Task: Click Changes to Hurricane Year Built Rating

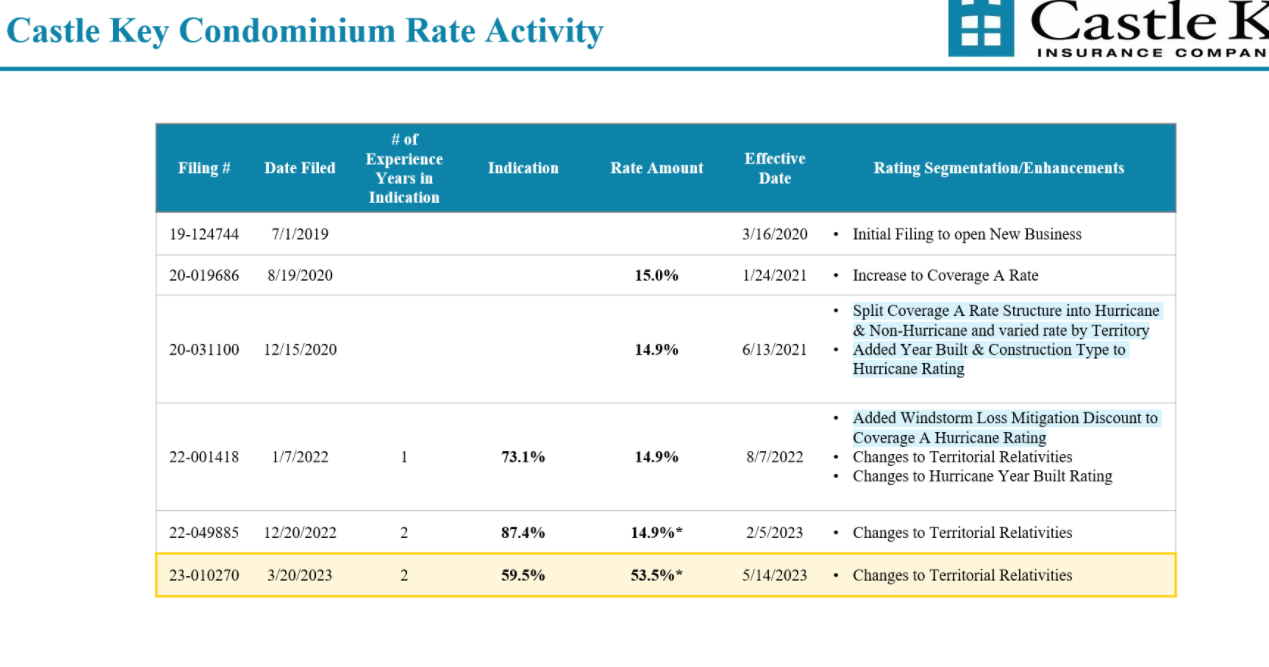Action: [982, 476]
